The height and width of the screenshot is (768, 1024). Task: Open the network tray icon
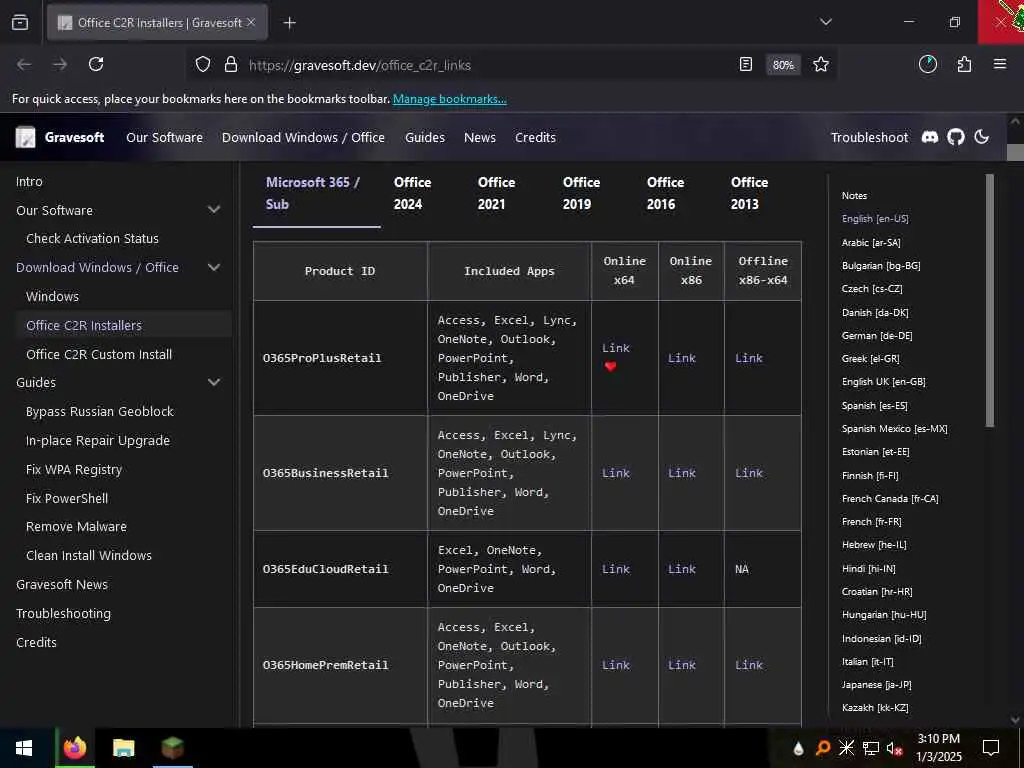pos(871,748)
